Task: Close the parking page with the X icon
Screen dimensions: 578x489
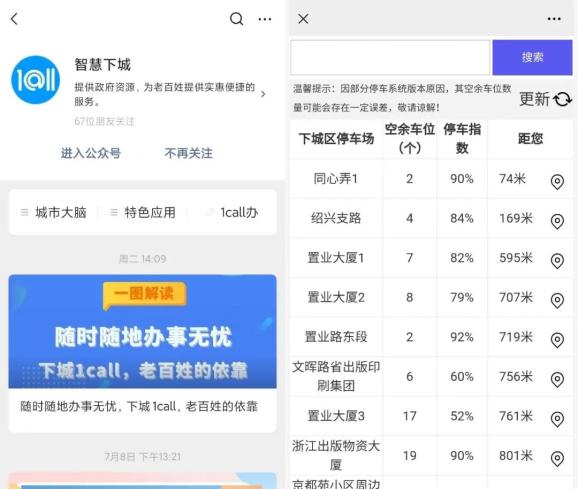Action: click(303, 19)
